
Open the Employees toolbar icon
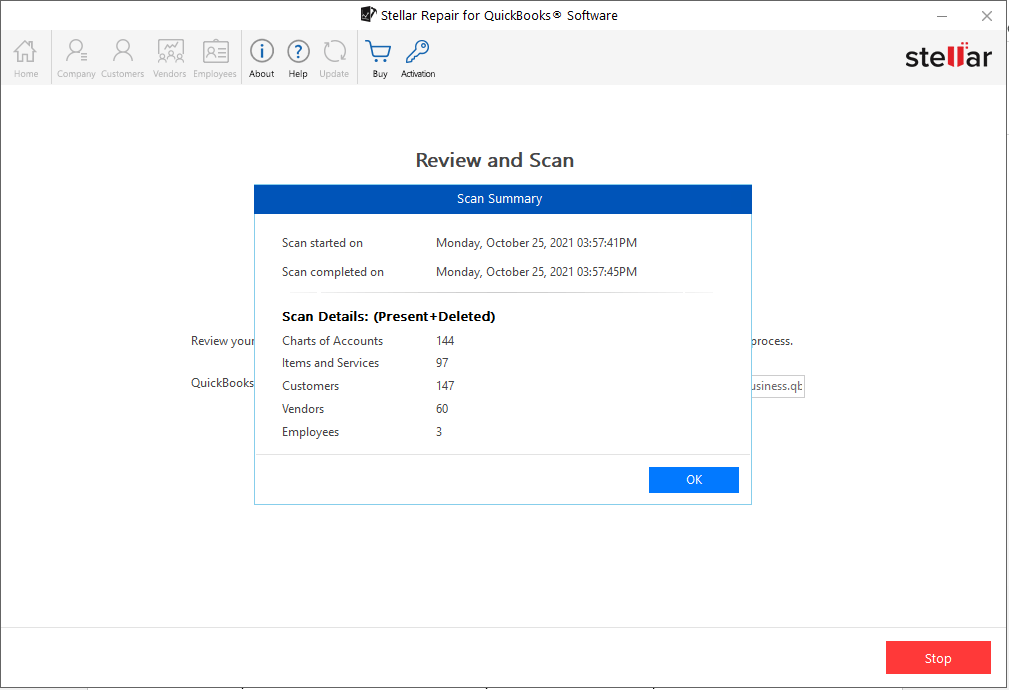[215, 59]
